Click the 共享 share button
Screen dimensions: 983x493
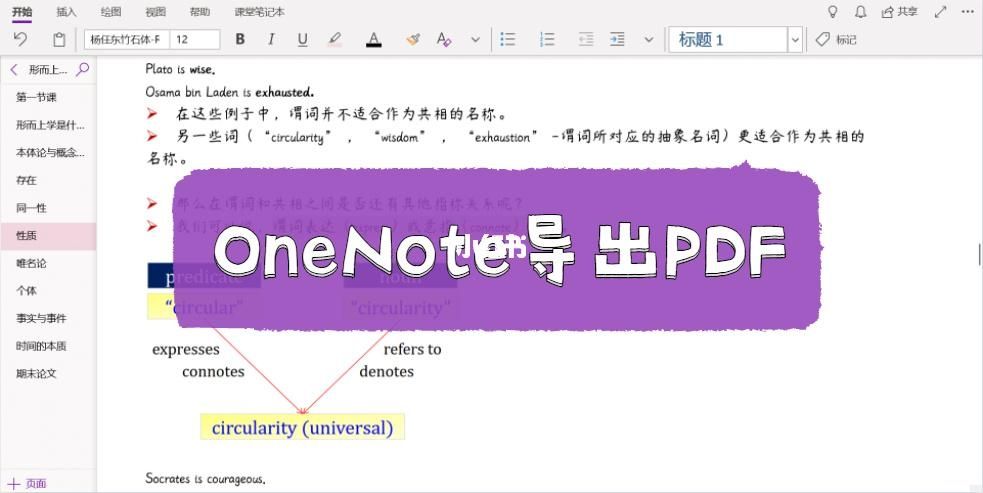[x=900, y=12]
